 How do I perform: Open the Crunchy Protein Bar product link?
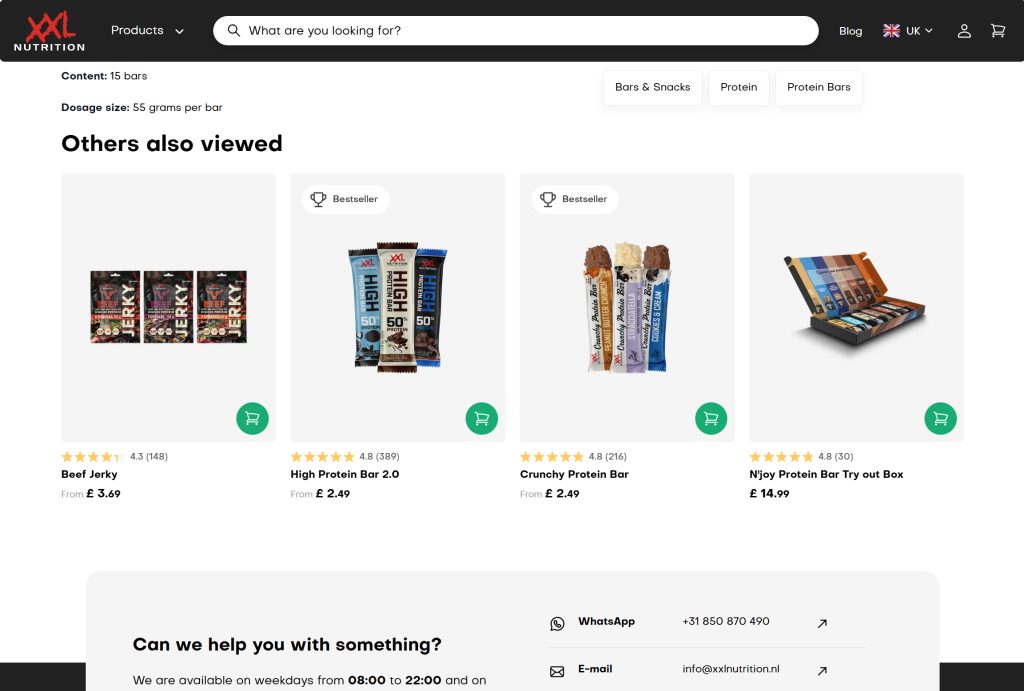[x=574, y=474]
